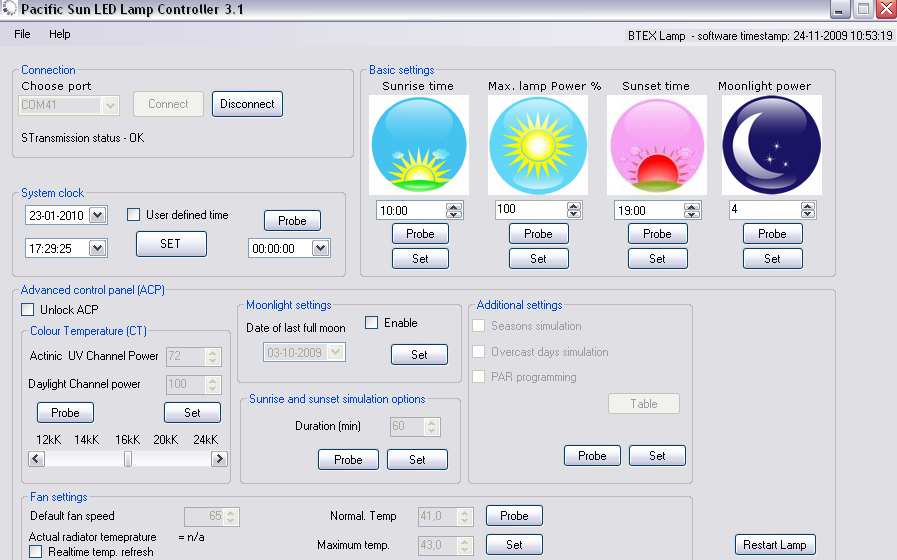Click the Moonlight power moon icon
Screen dimensions: 897x560
(771, 145)
